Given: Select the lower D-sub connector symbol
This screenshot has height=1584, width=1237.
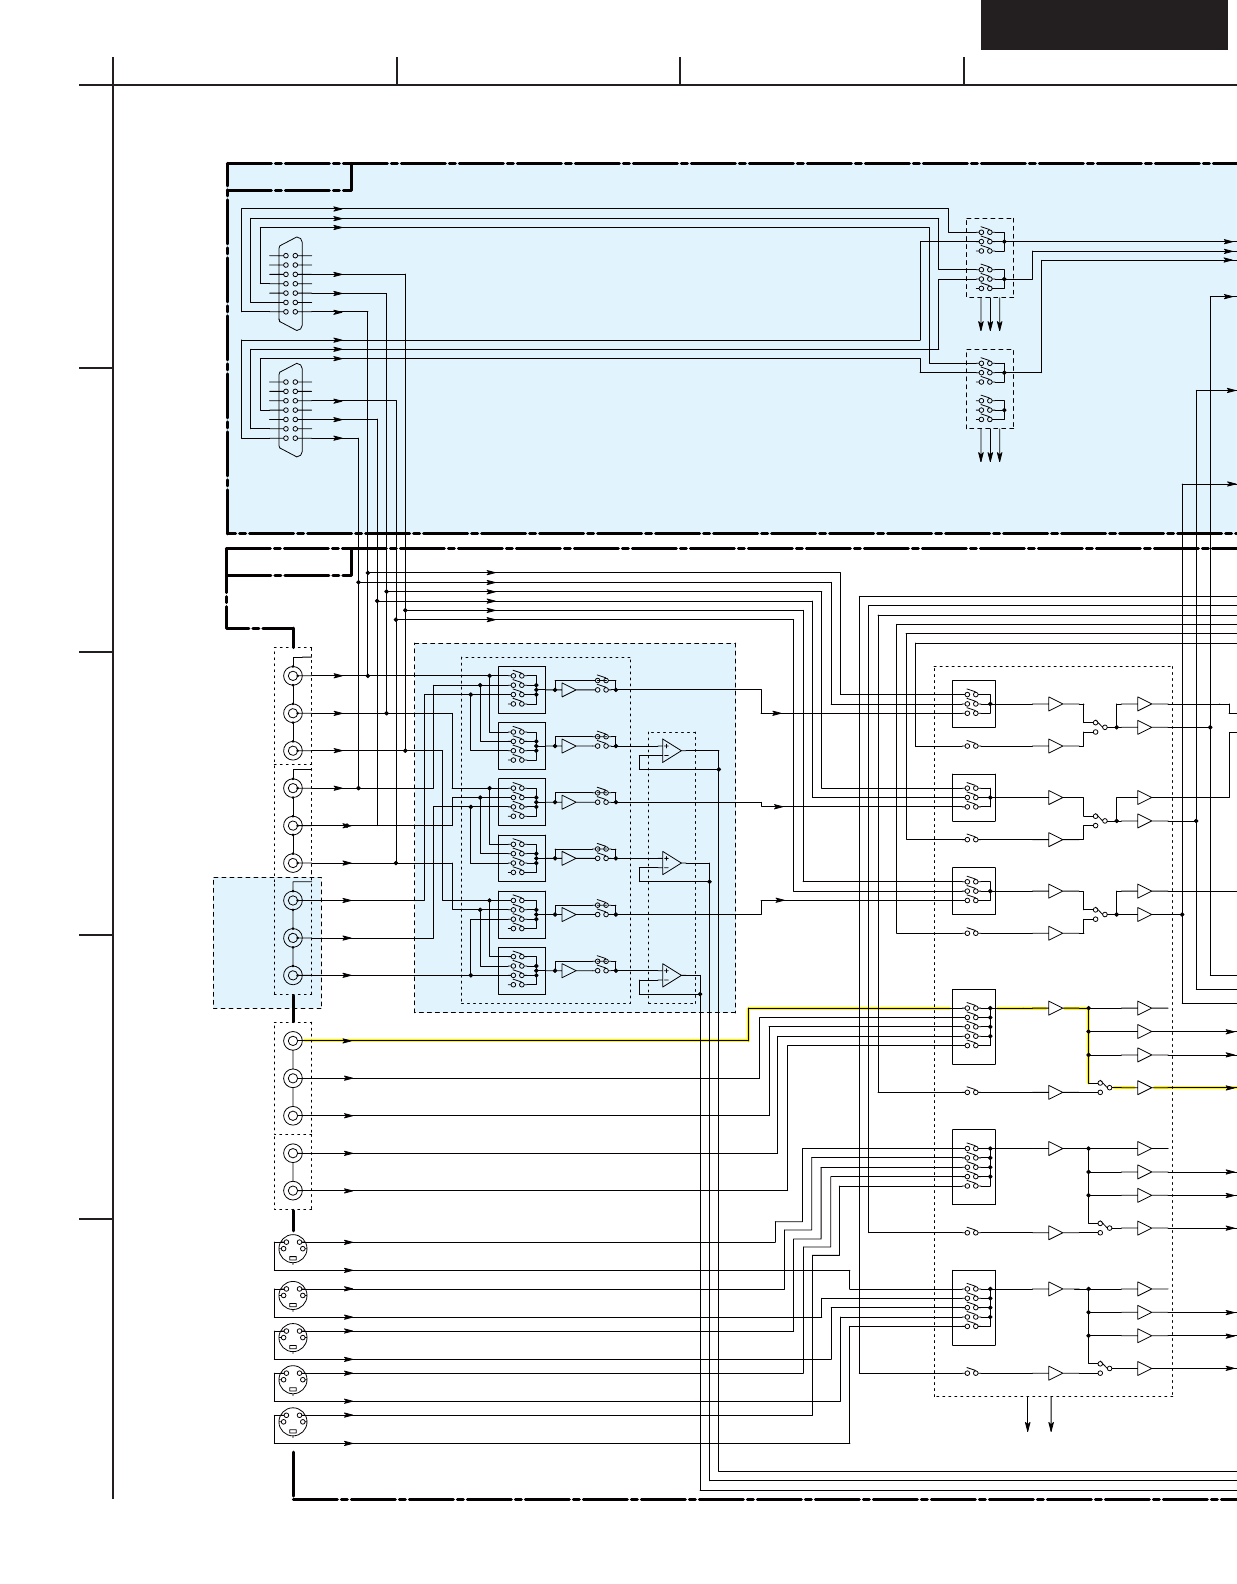Looking at the screenshot, I should tap(291, 410).
